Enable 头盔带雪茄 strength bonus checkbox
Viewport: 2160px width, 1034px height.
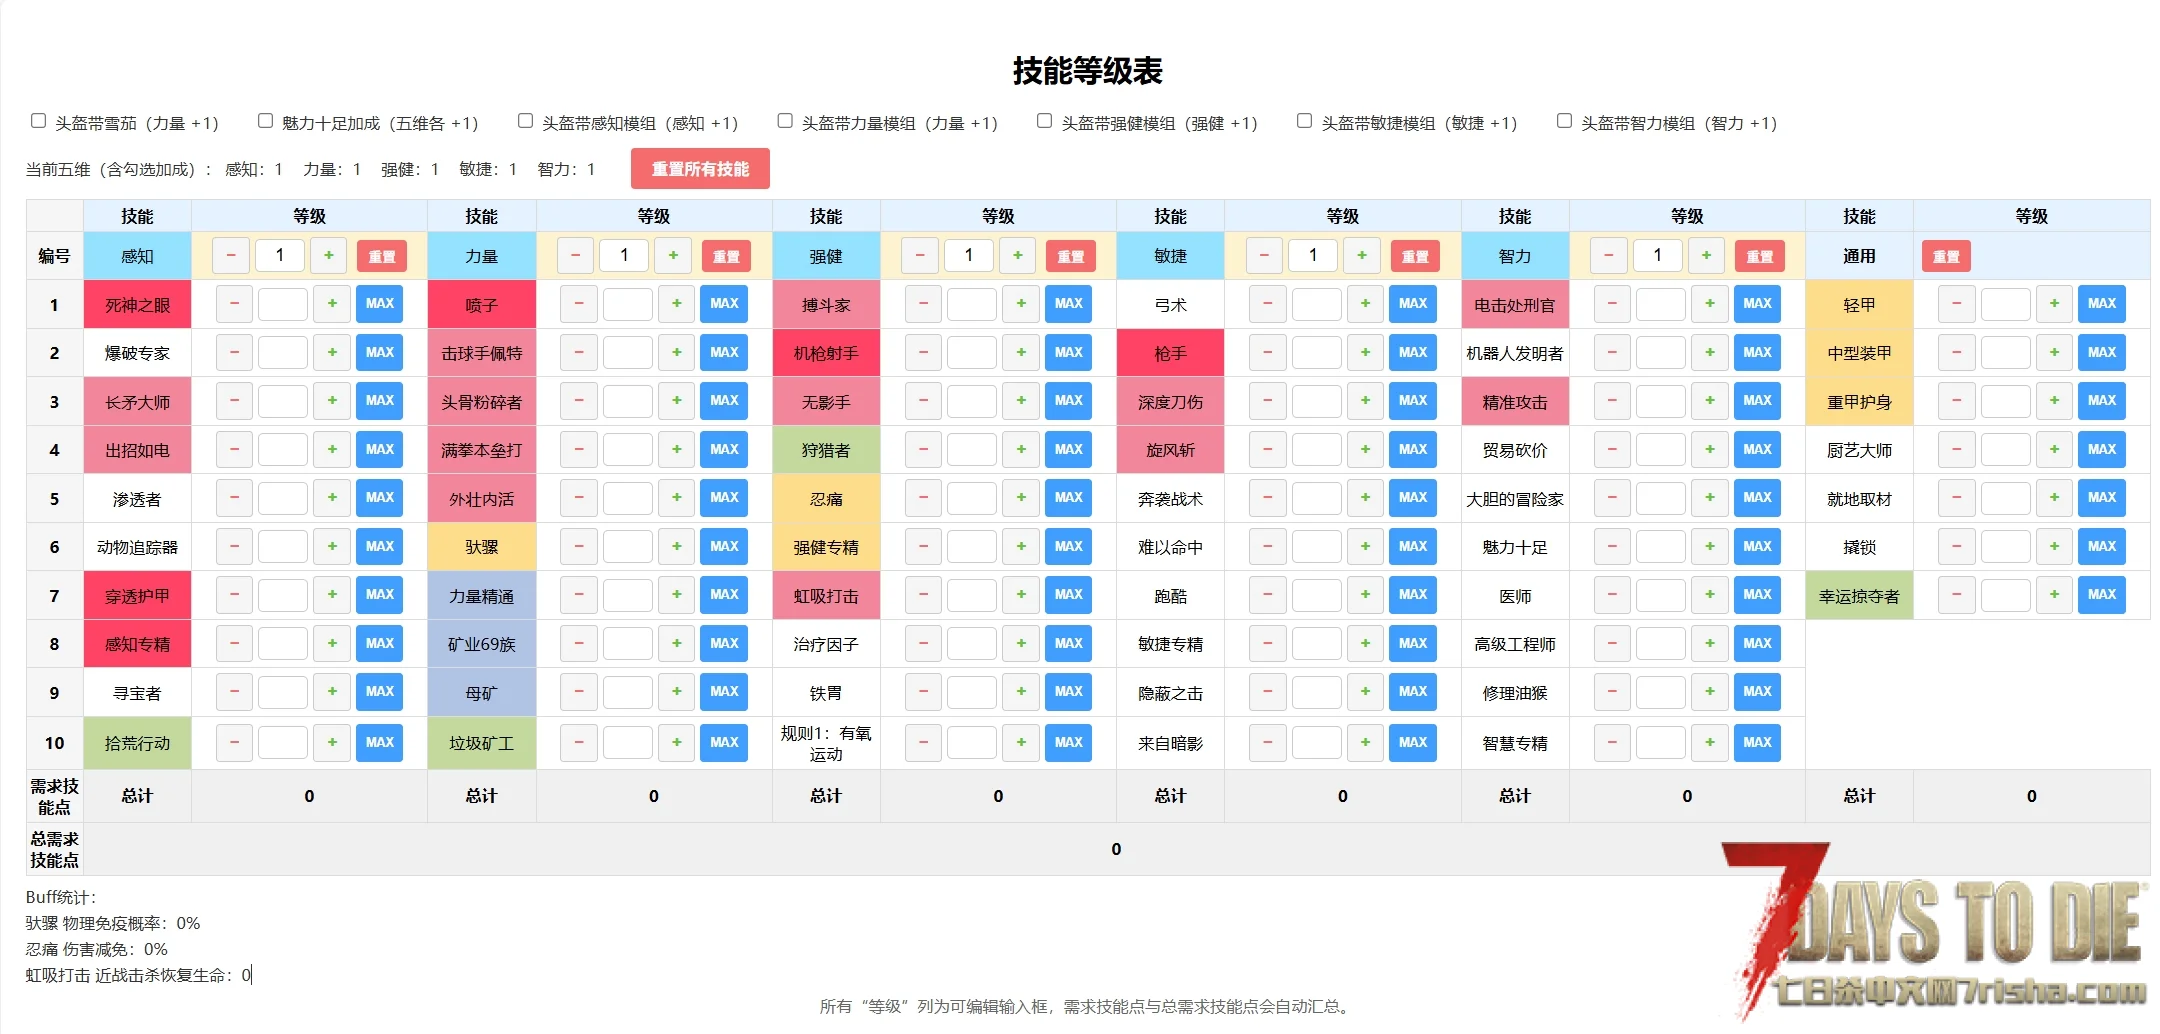click(x=39, y=121)
